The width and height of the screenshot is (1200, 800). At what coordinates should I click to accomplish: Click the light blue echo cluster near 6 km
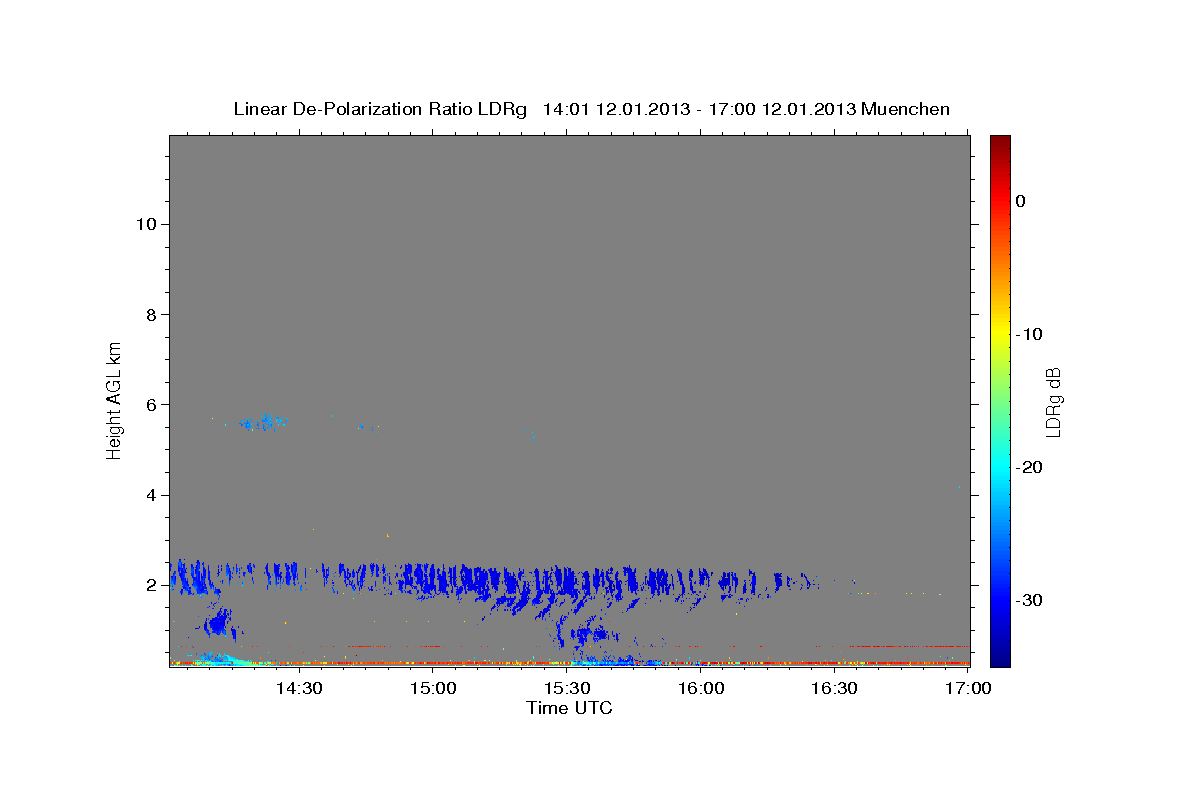[266, 422]
